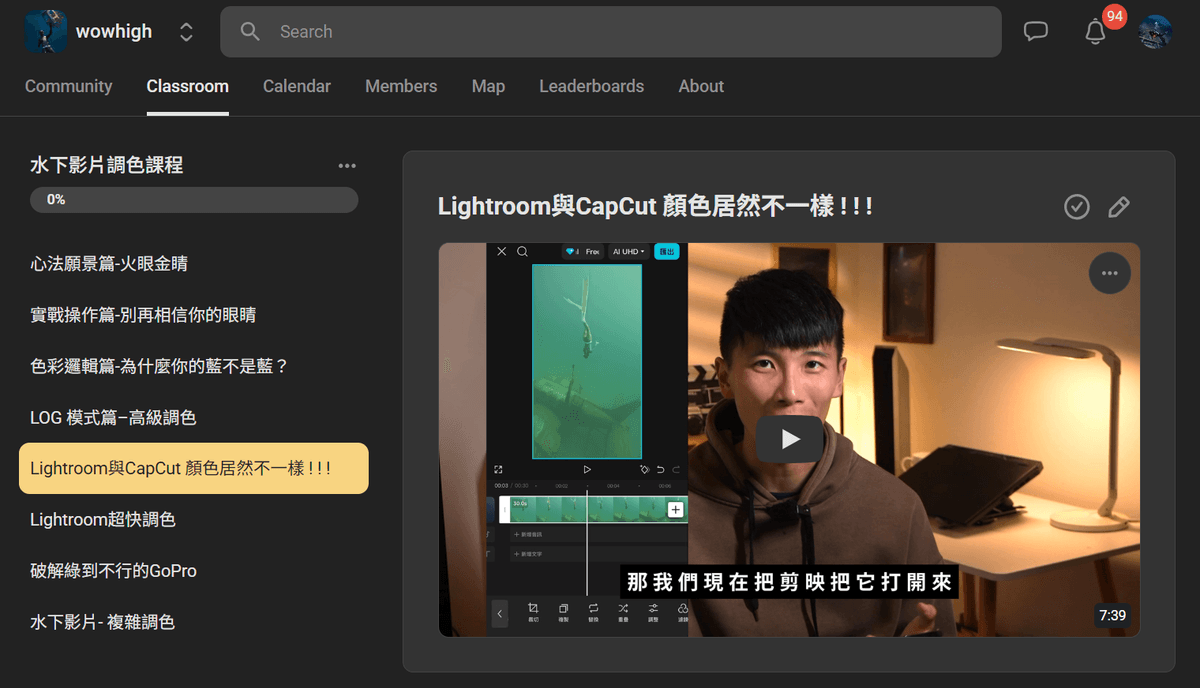The width and height of the screenshot is (1200, 688).
Task: Click the user profile avatar
Action: (1155, 32)
